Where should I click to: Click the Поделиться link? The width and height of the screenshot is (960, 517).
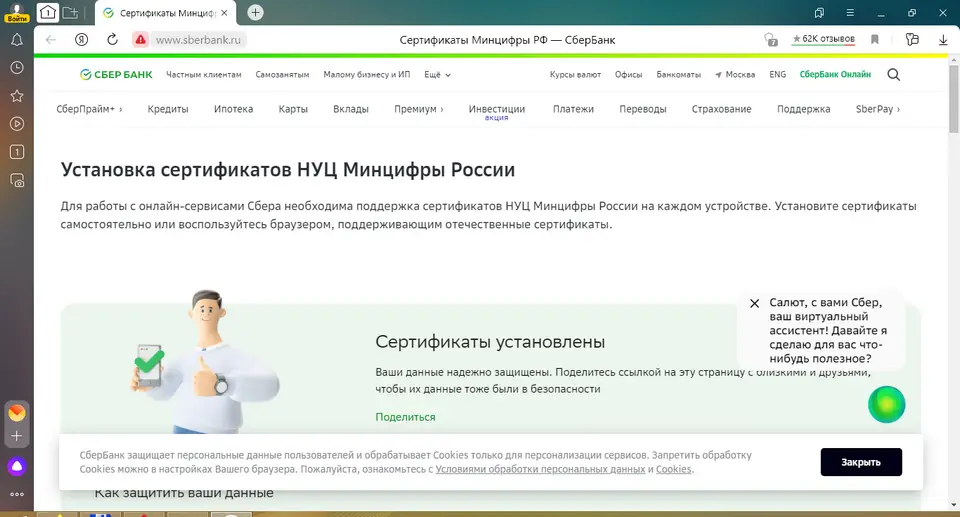tap(405, 417)
